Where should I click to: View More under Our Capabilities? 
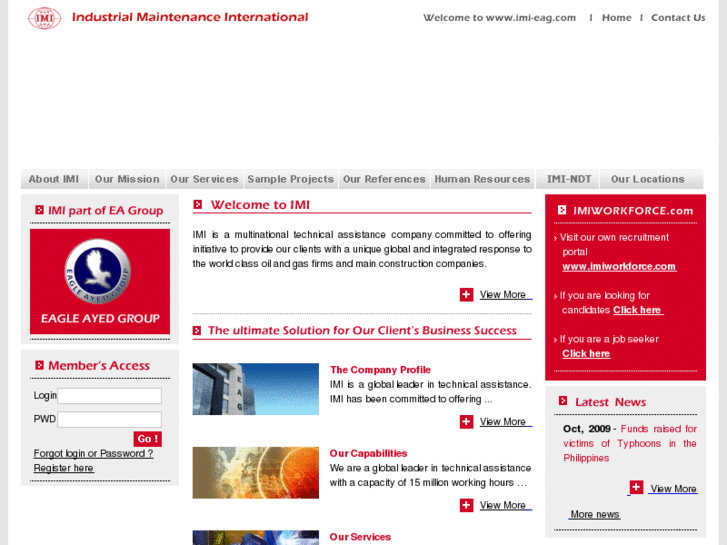click(503, 505)
